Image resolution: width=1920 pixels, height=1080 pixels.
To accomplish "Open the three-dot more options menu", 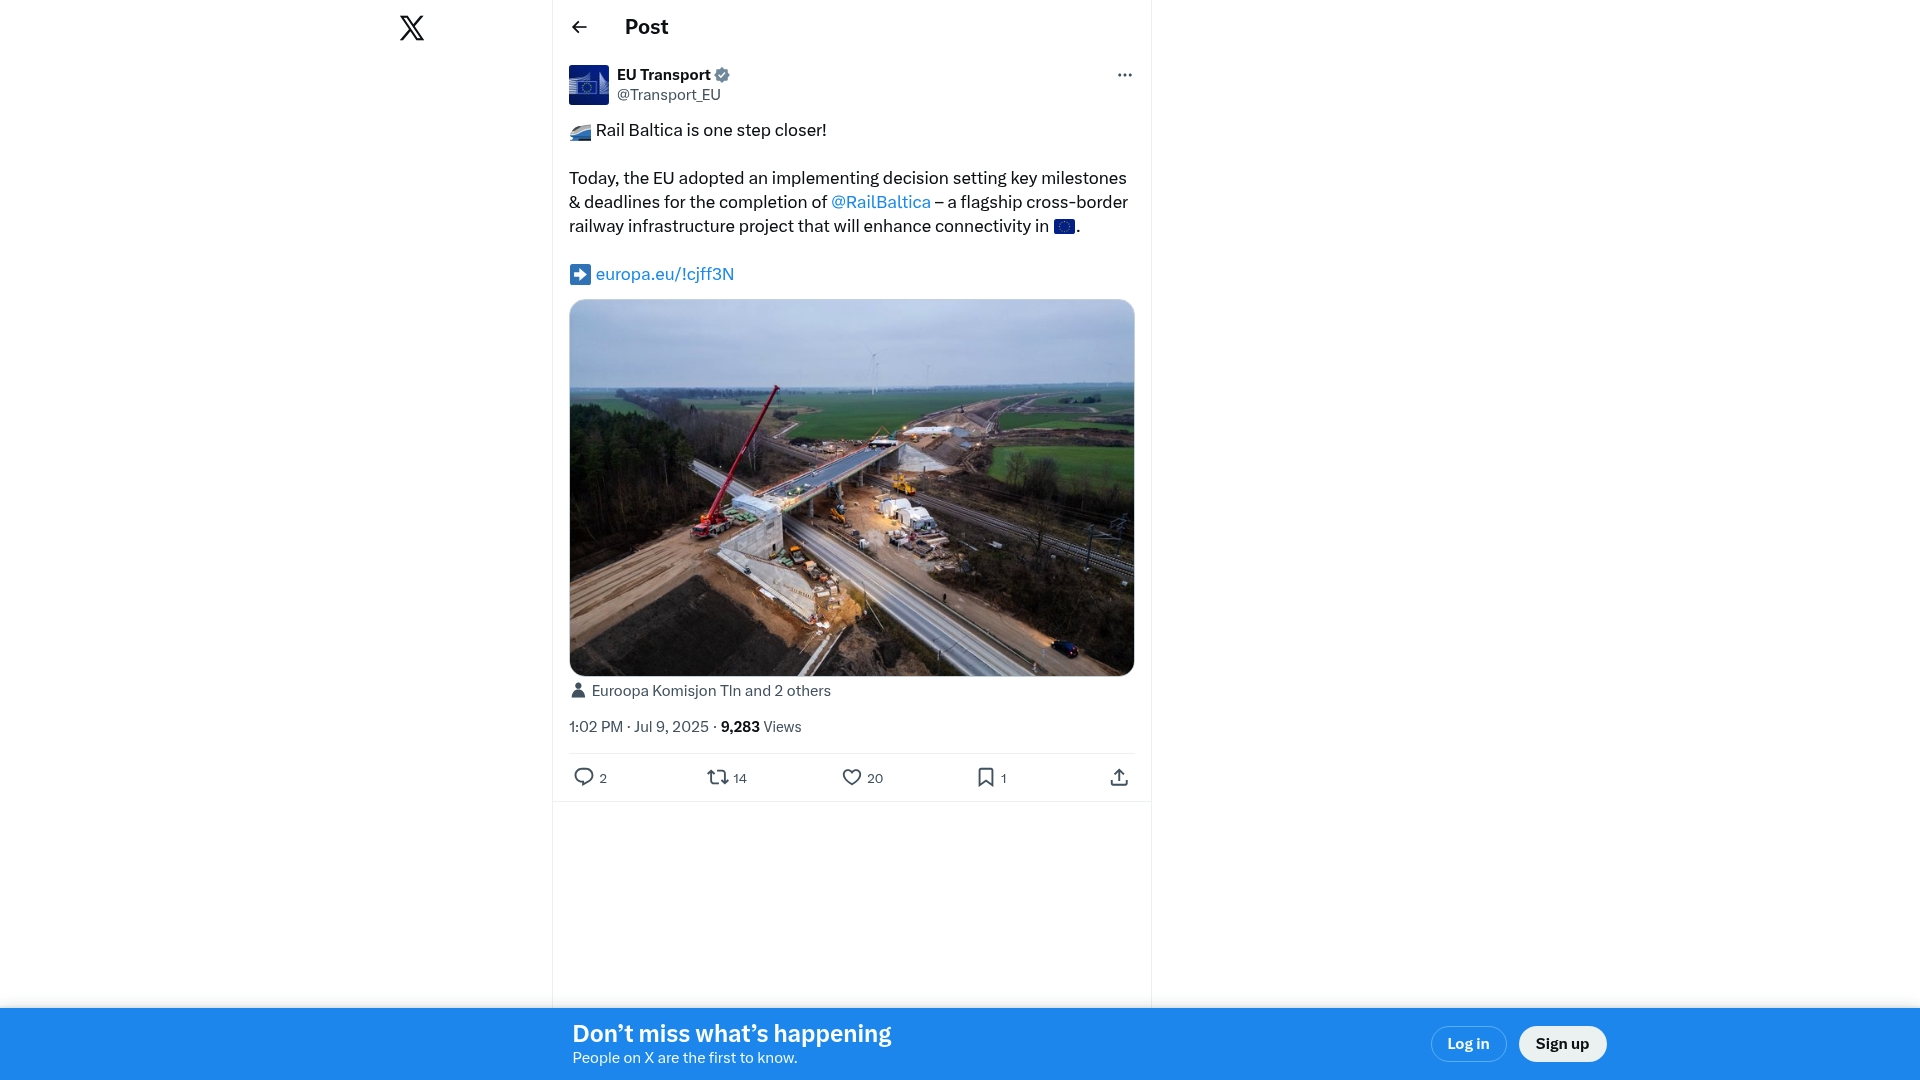I will (1124, 75).
